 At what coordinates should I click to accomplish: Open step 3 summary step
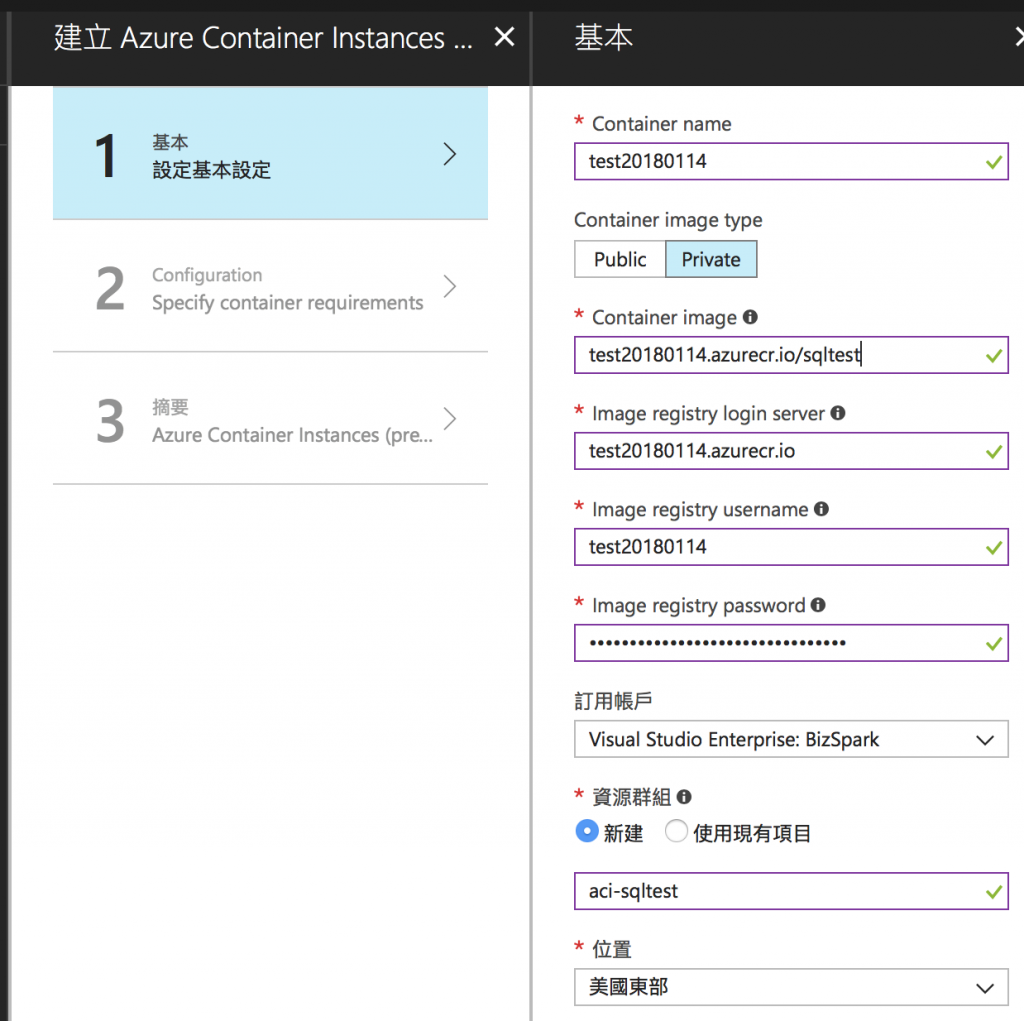point(270,419)
